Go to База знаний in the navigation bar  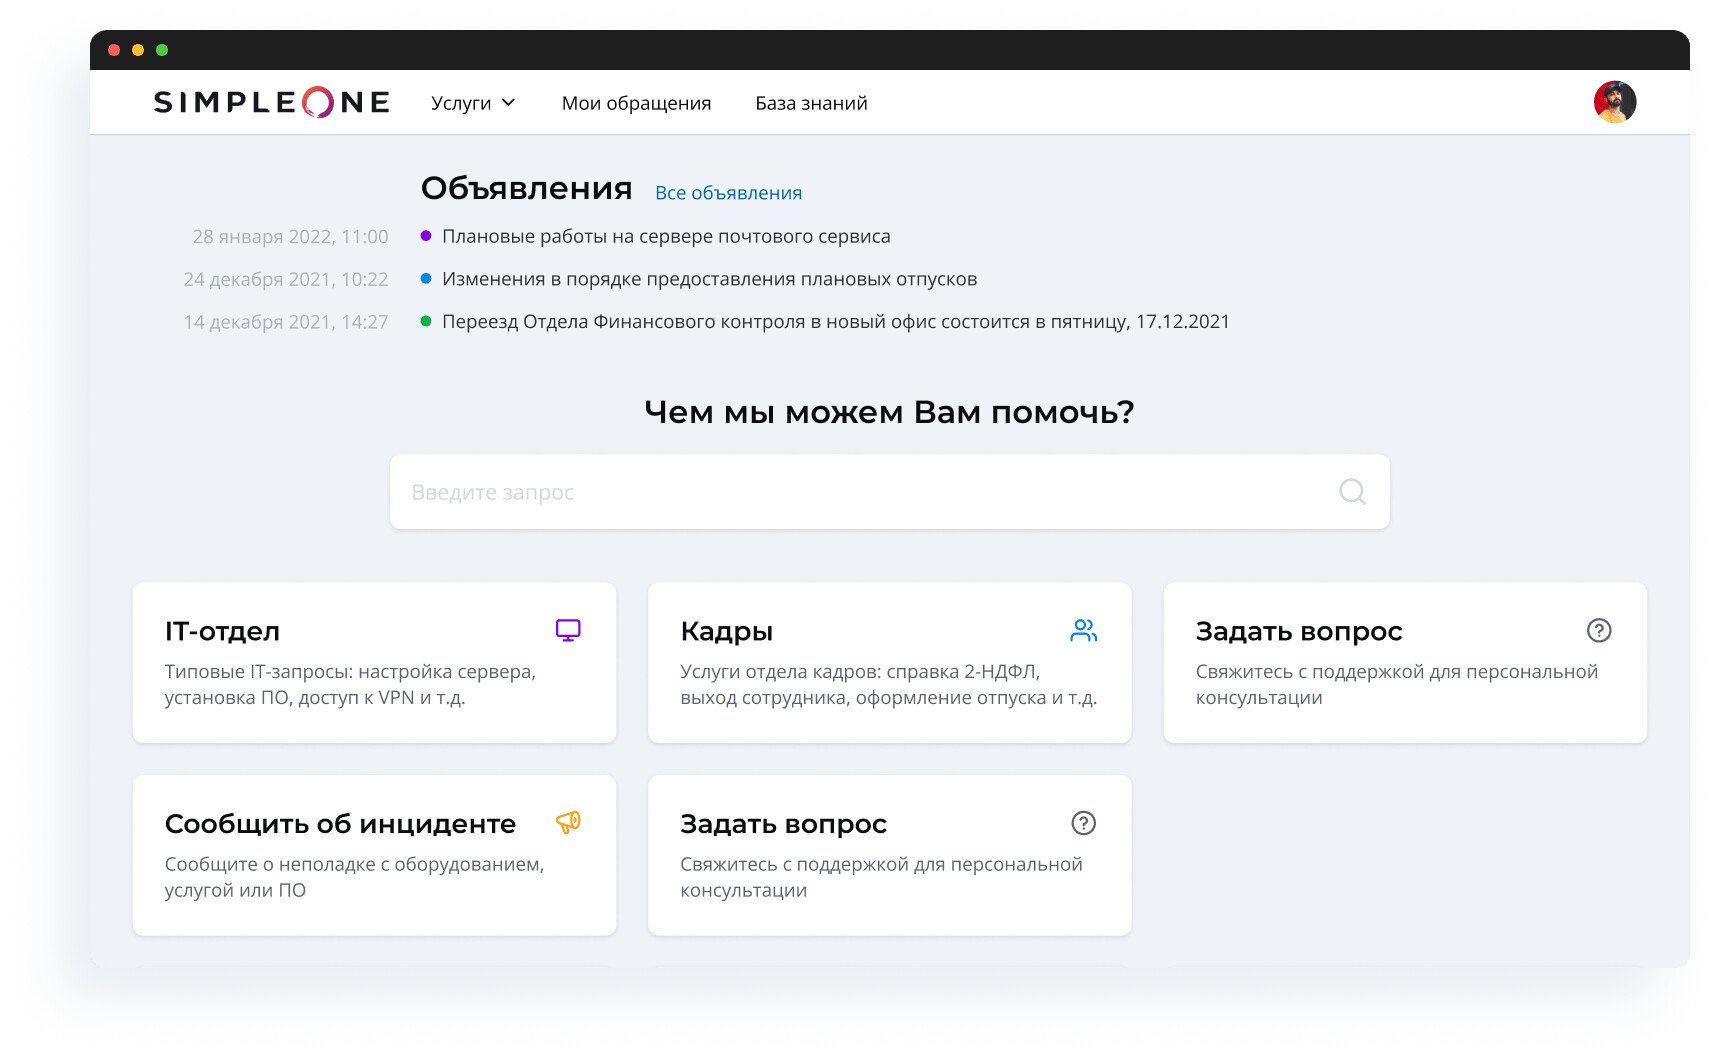pos(811,103)
